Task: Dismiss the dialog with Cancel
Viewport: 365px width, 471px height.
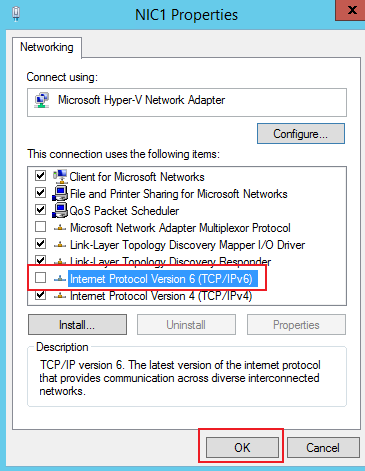Action: tap(323, 448)
